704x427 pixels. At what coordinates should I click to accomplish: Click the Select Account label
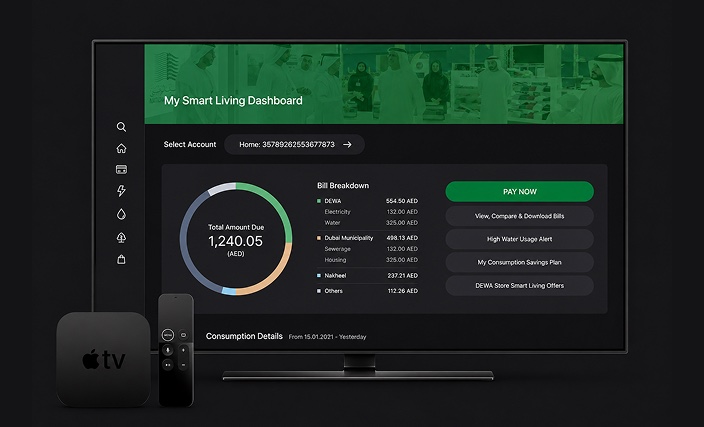190,145
